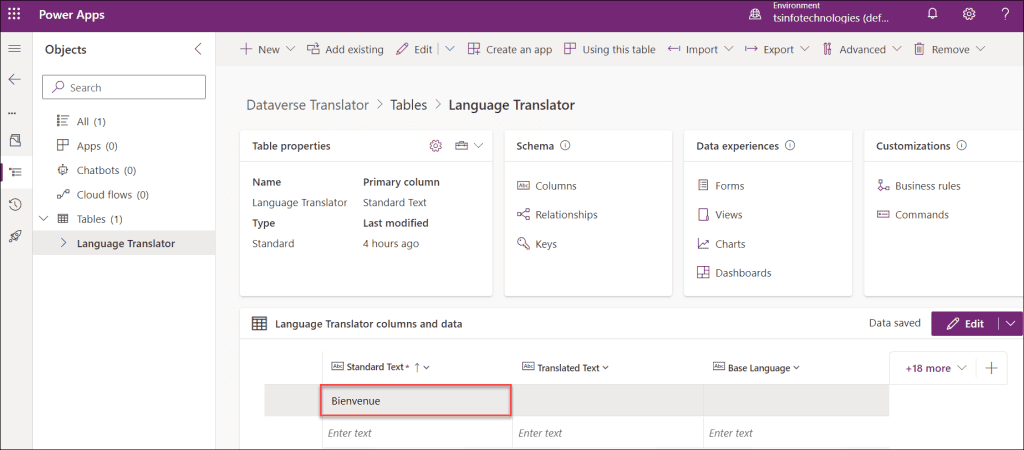Open the notifications bell
The width and height of the screenshot is (1024, 450).
tap(933, 14)
